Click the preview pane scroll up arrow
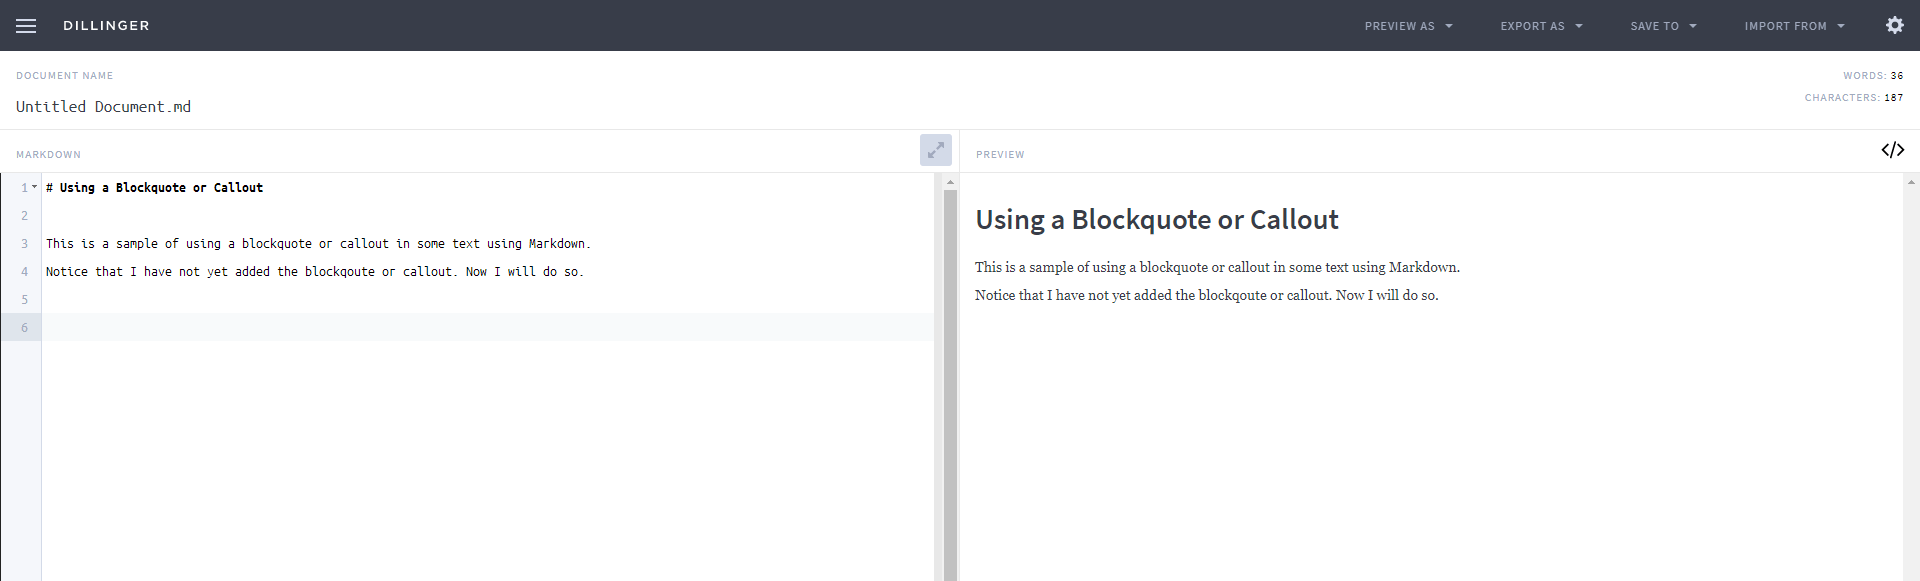This screenshot has height=581, width=1920. coord(1911,182)
